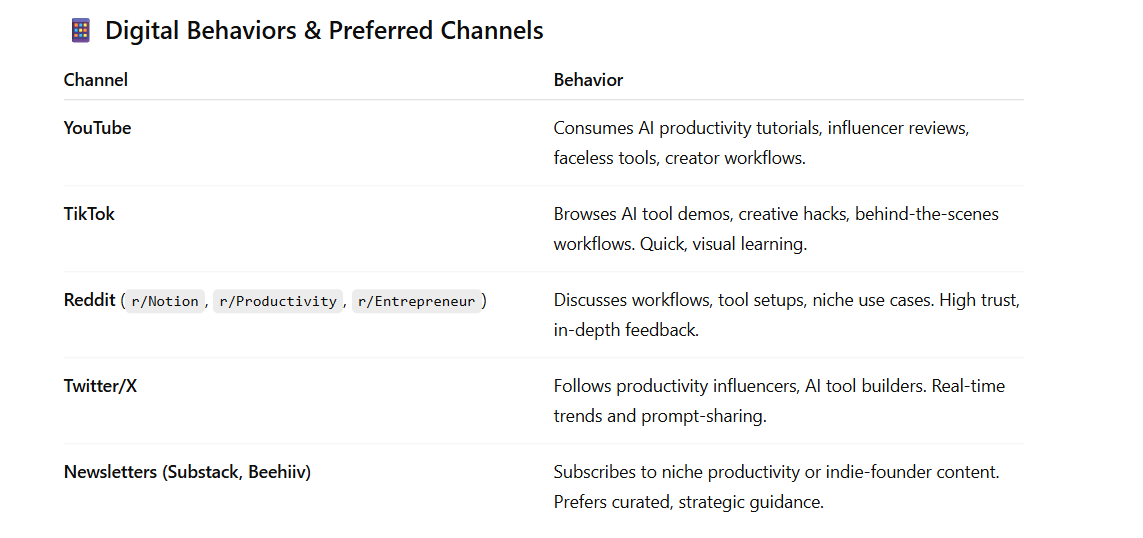Click the Reddit behavior description about workflows
The height and width of the screenshot is (538, 1143).
787,315
